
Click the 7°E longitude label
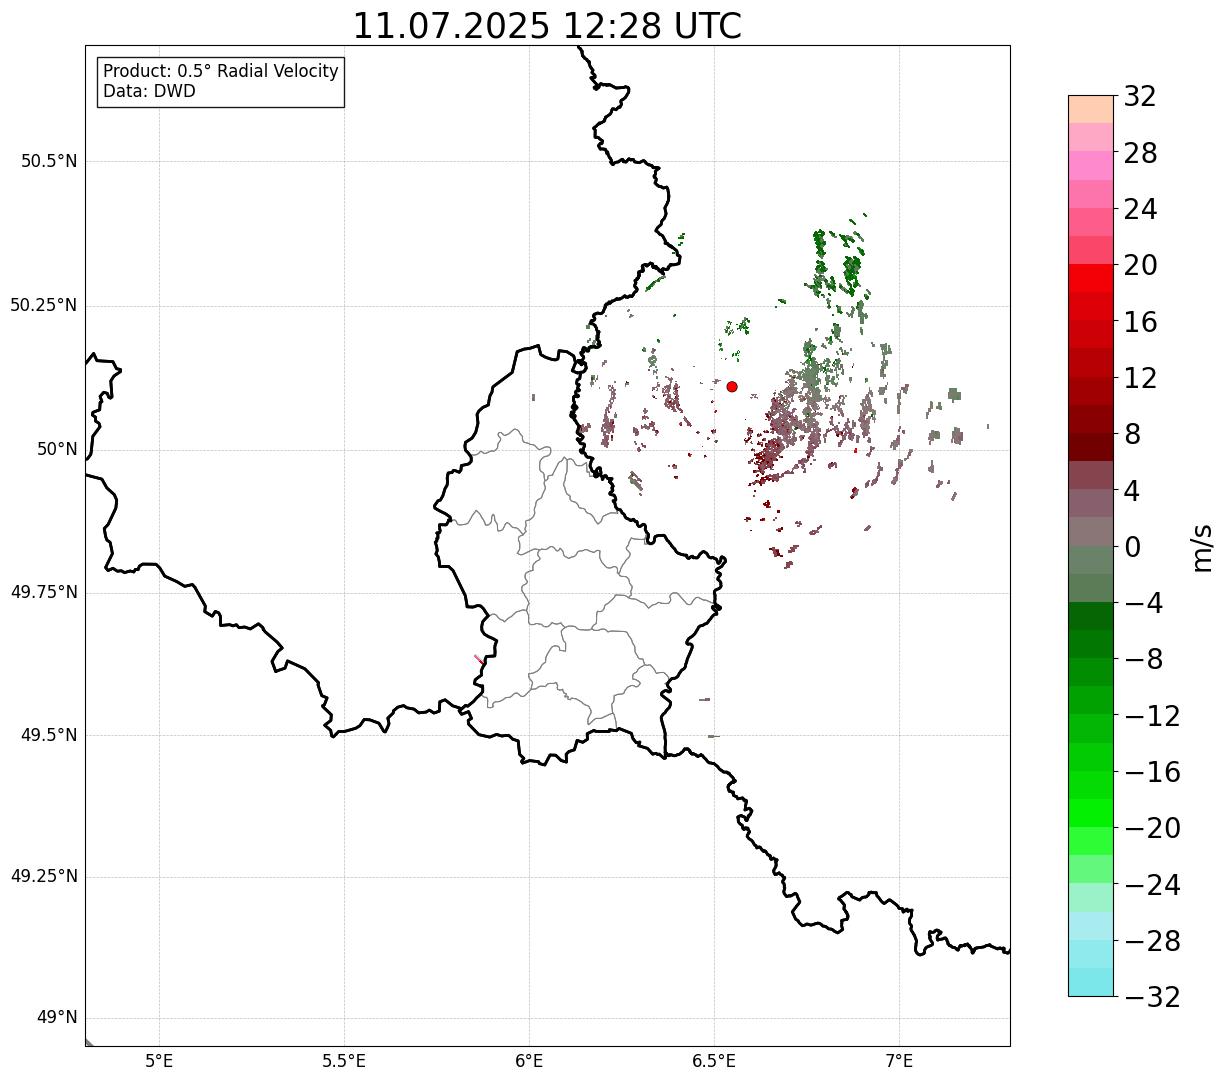900,1061
